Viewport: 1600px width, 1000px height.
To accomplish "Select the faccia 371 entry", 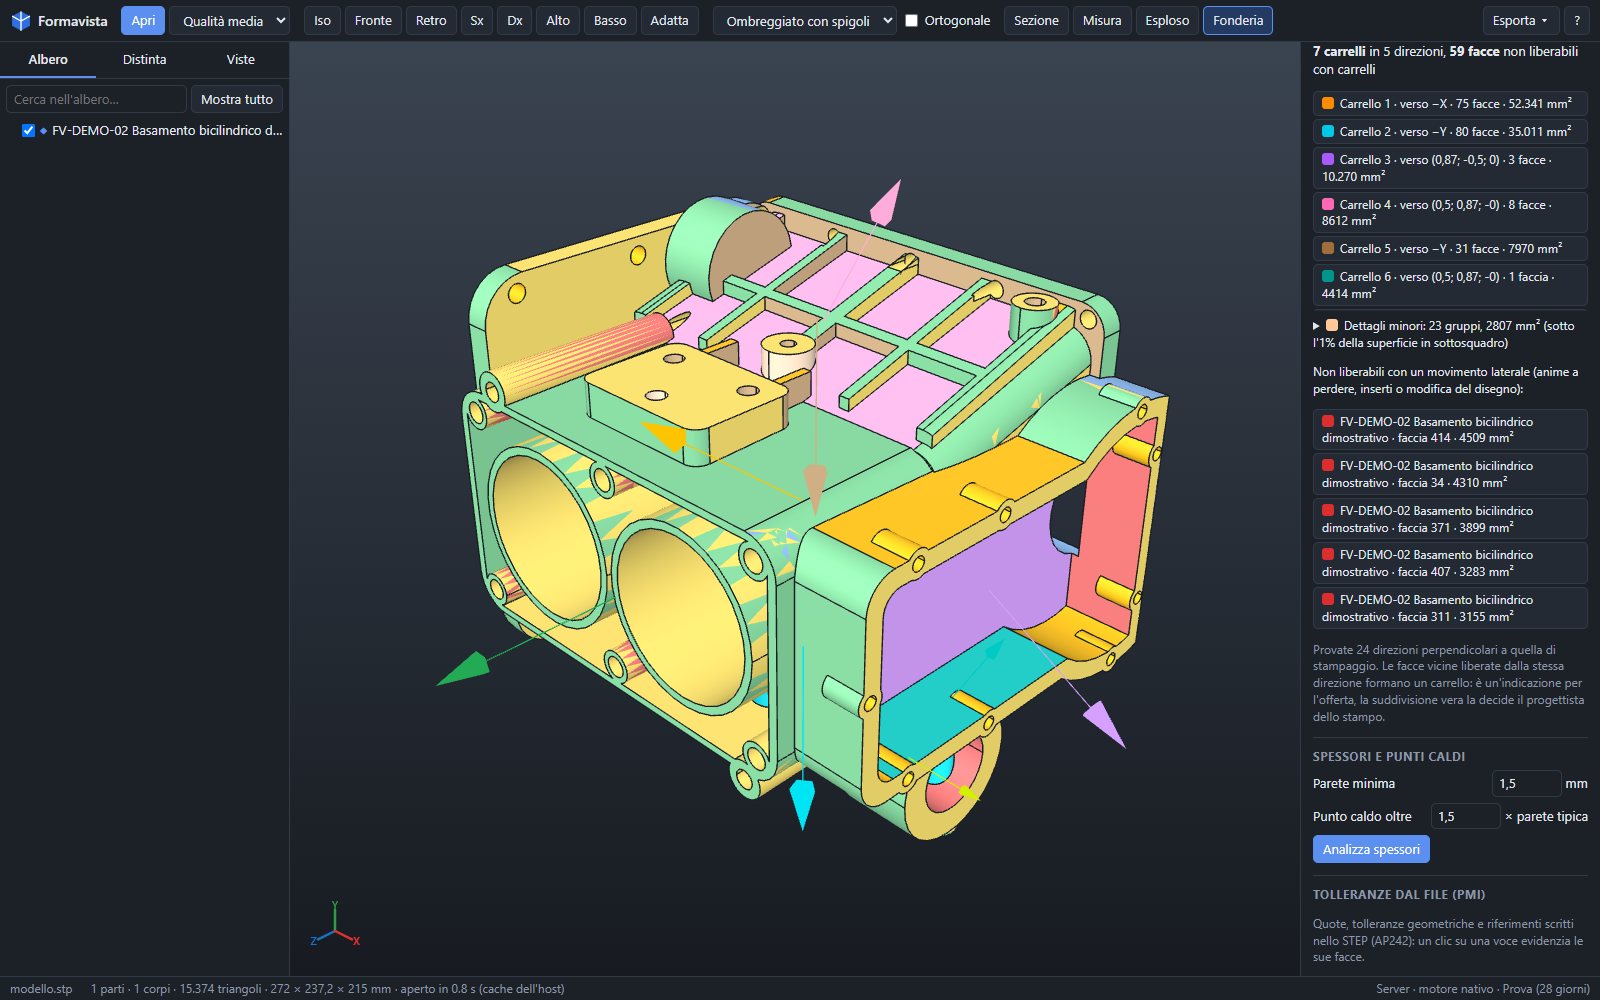I will point(1450,519).
